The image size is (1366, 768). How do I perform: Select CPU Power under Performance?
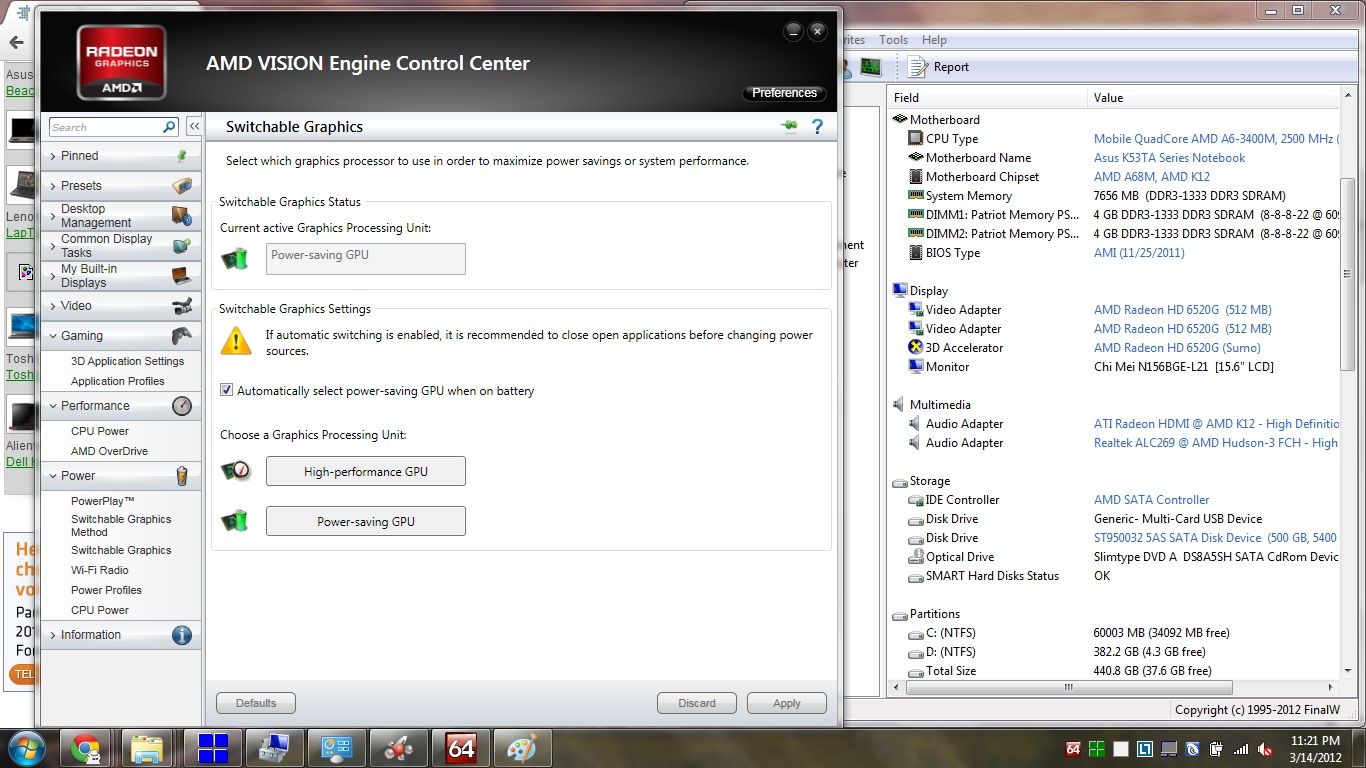click(100, 431)
